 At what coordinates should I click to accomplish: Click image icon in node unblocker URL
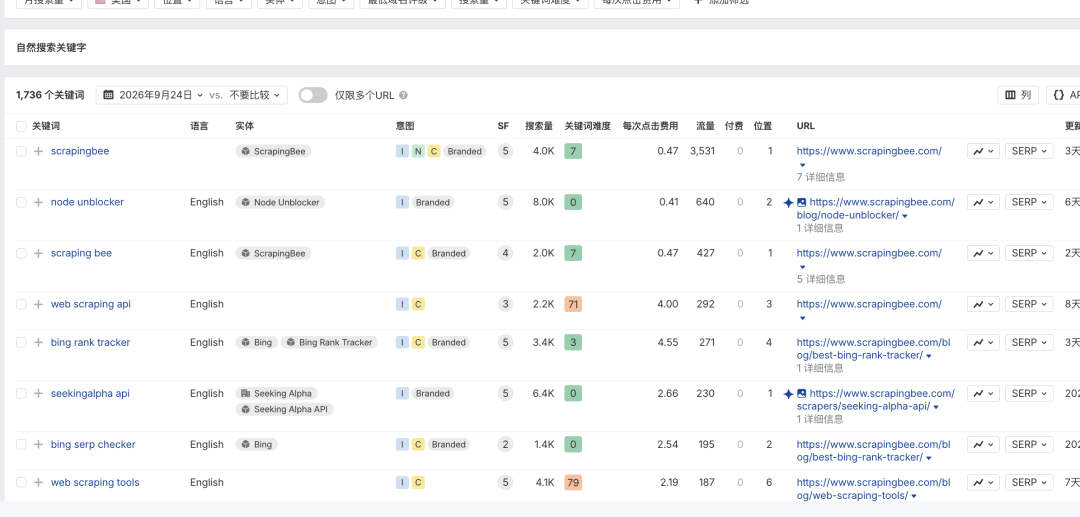802,202
